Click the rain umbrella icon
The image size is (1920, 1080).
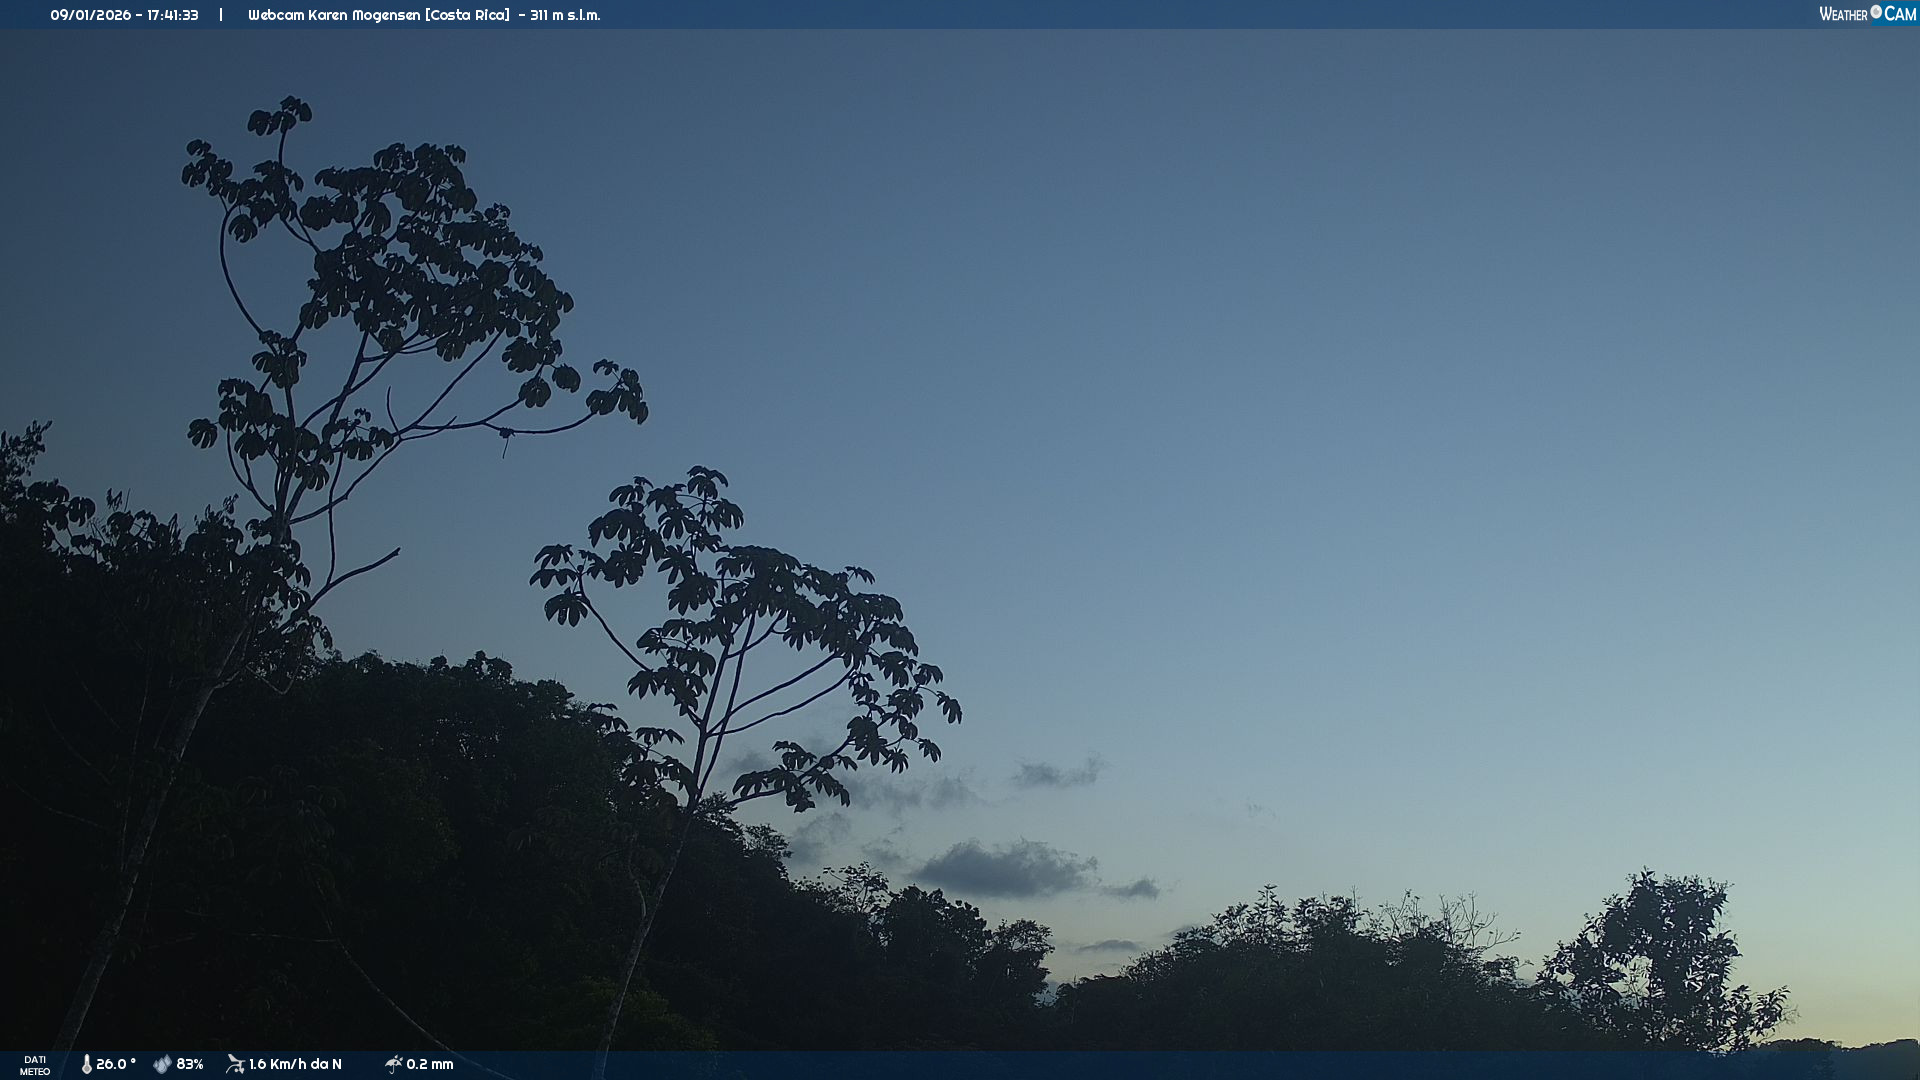pos(393,1064)
